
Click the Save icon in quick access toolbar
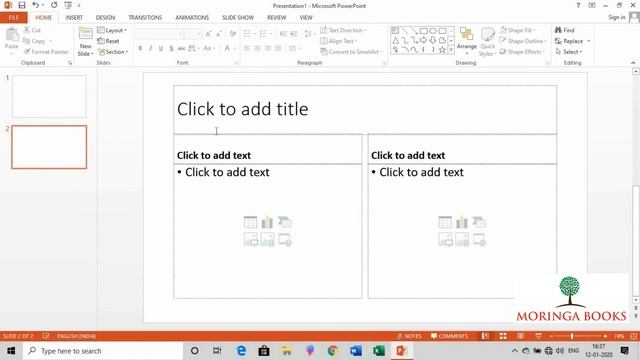tap(22, 5)
